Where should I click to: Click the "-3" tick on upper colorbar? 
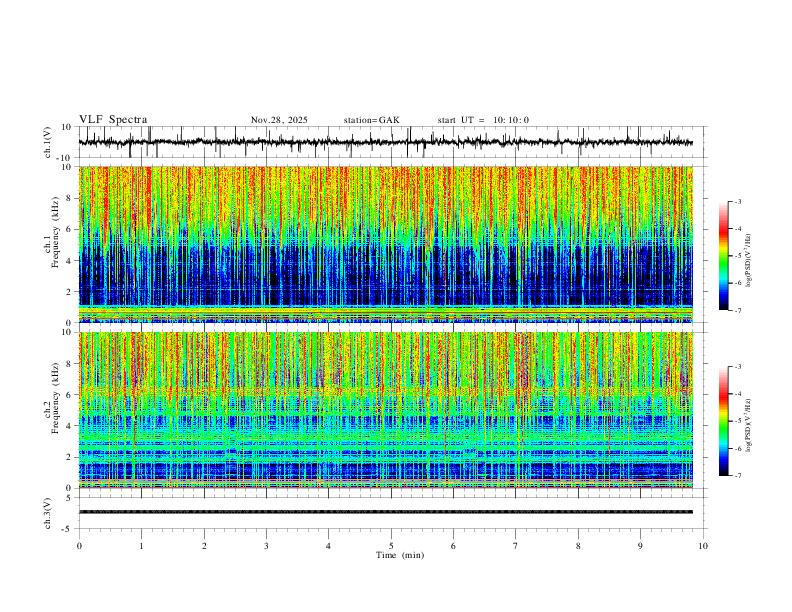pyautogui.click(x=738, y=201)
